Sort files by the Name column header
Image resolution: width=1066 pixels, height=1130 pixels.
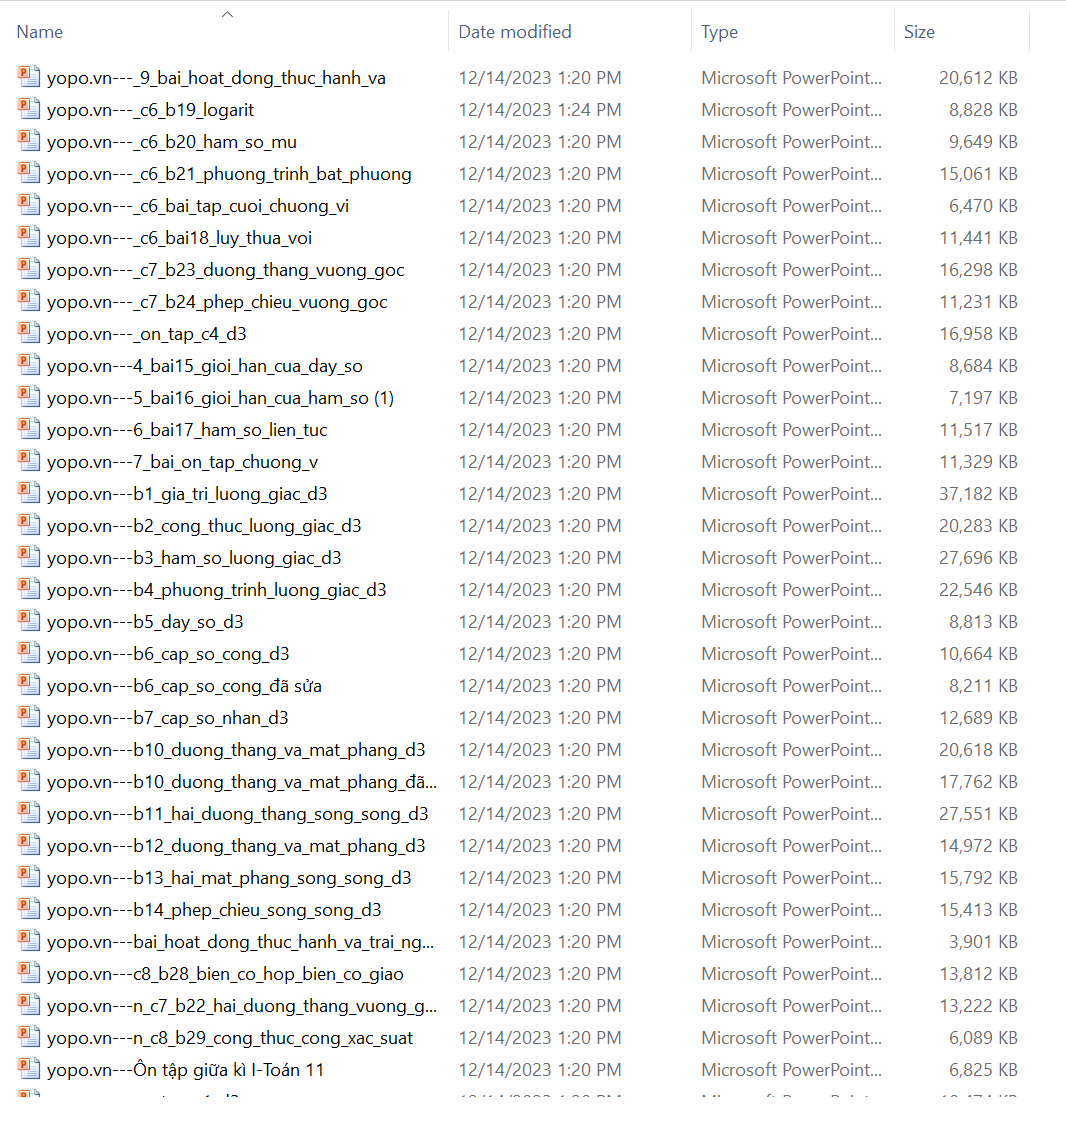pos(40,32)
